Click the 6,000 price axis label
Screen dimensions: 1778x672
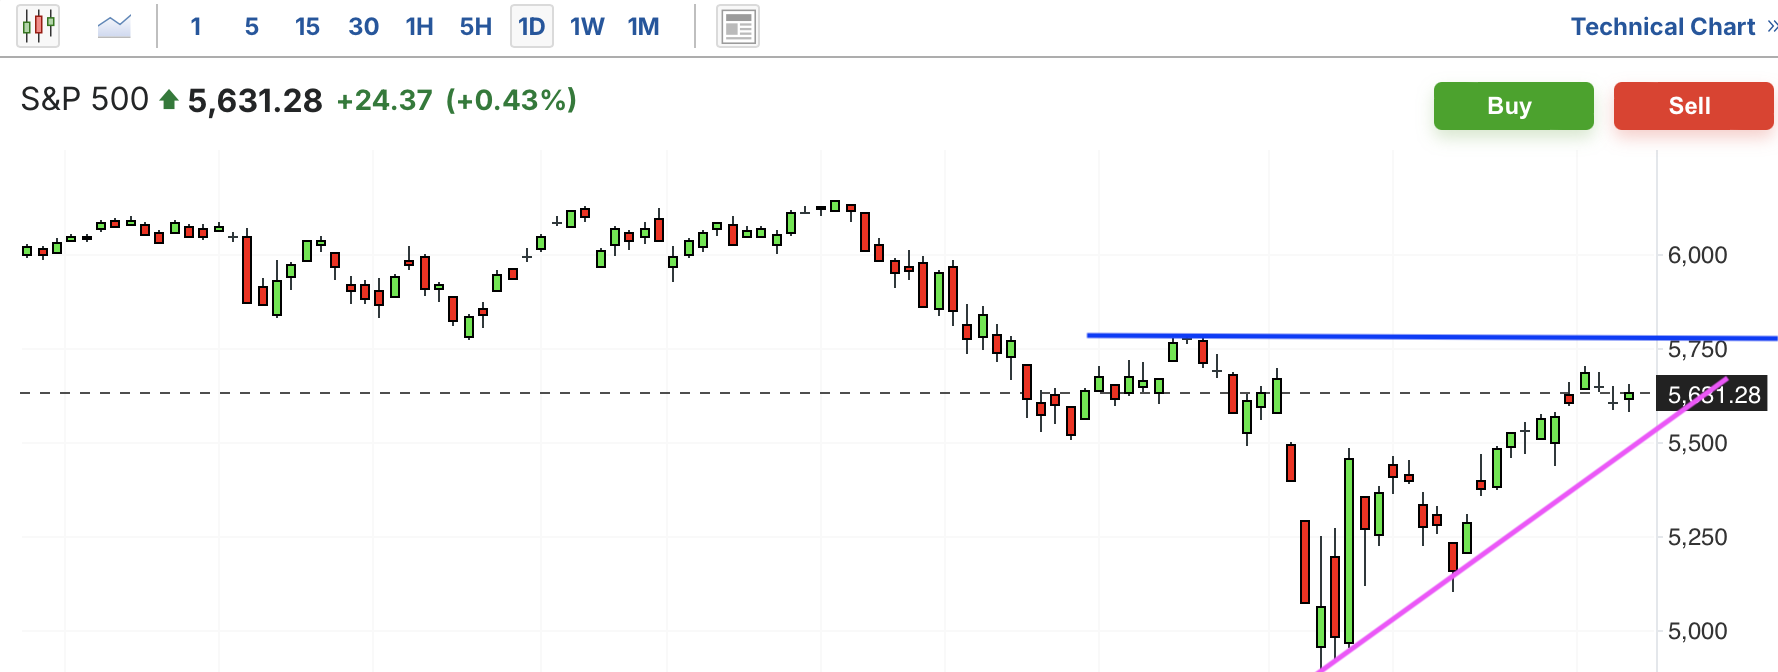click(x=1697, y=255)
